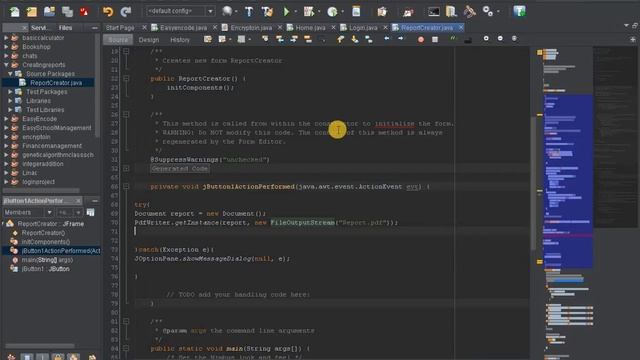This screenshot has width=640, height=360.
Task: Select the Source view button
Action: click(x=118, y=40)
